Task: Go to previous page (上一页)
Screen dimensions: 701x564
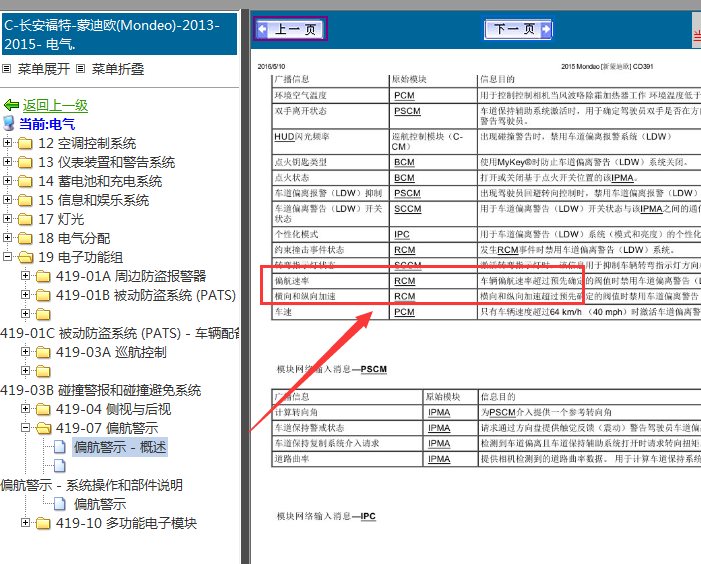Action: click(x=291, y=29)
